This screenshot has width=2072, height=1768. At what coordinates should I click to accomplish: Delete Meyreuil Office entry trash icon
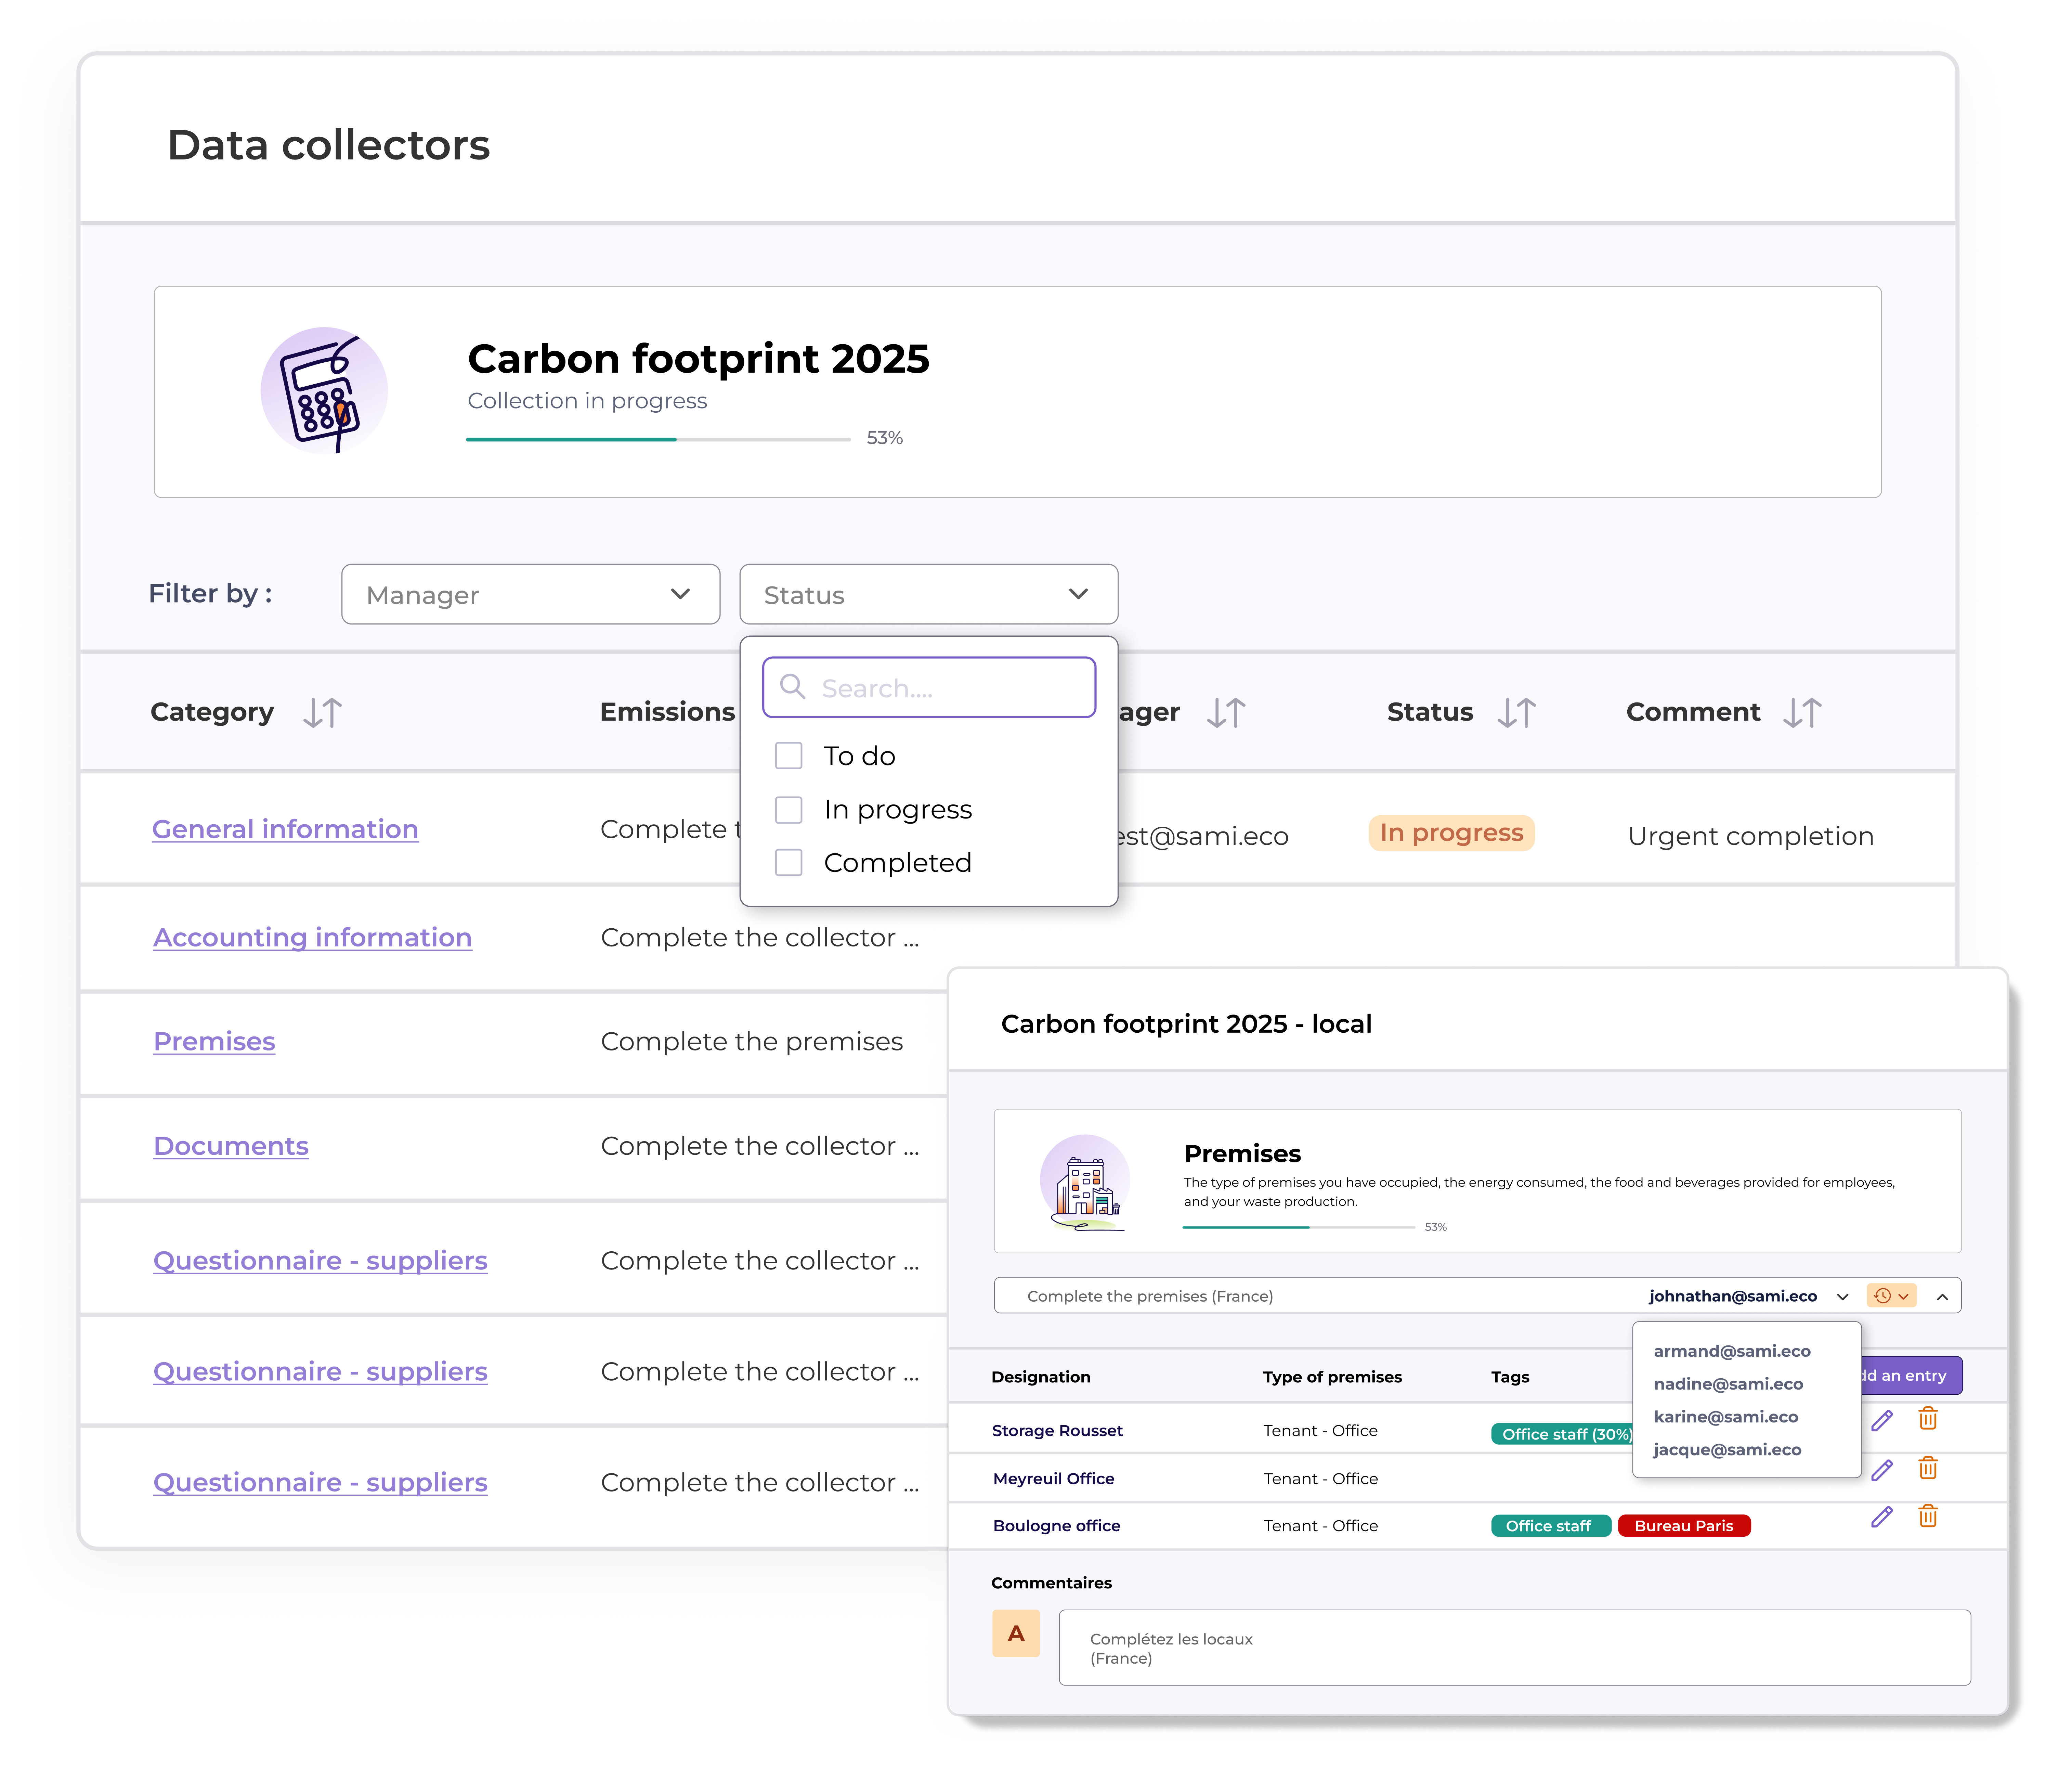(x=1928, y=1468)
